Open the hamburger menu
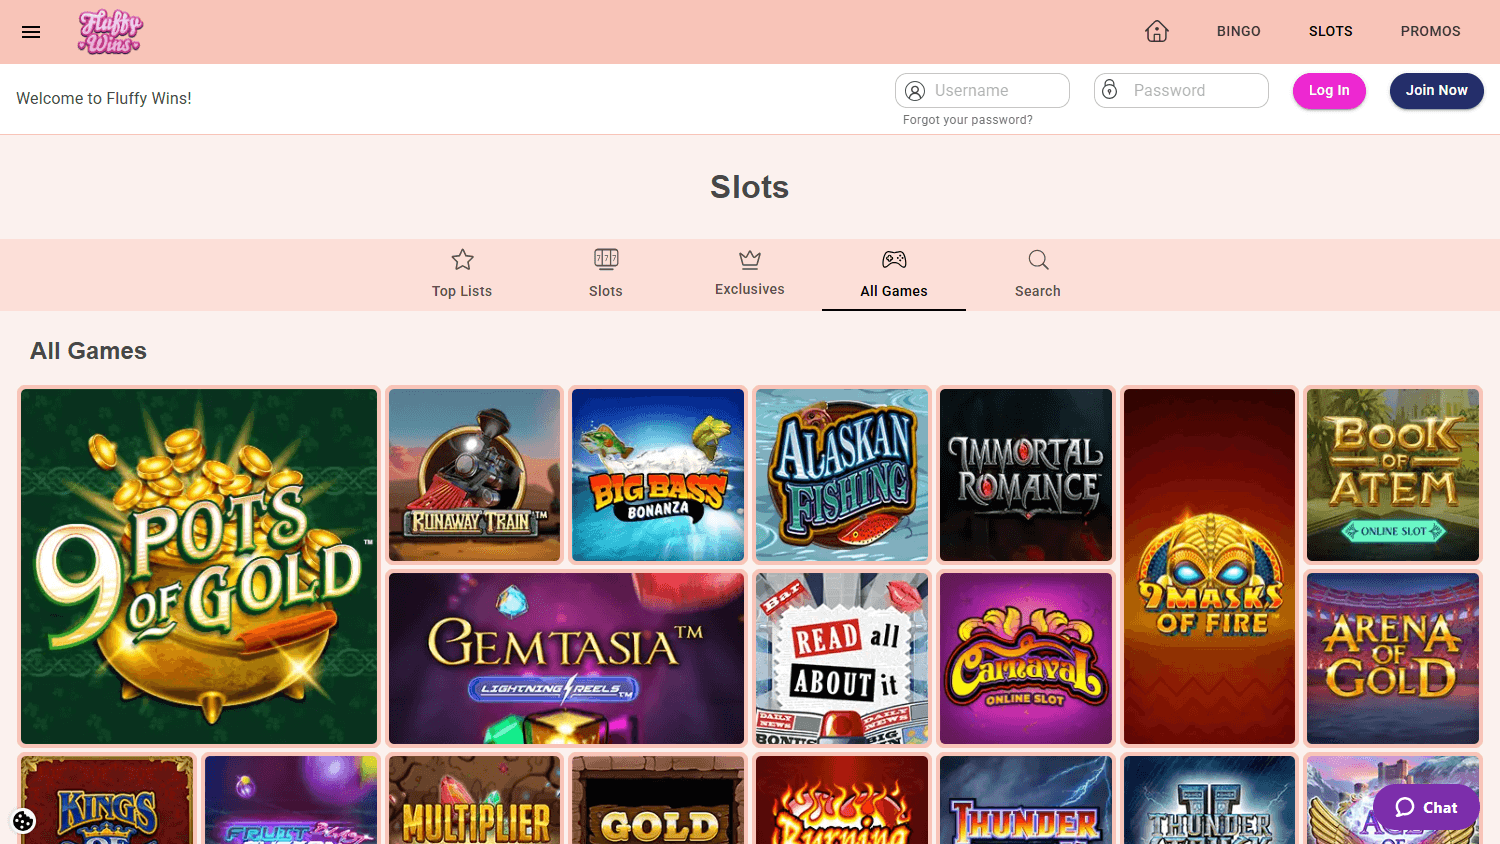 (31, 32)
